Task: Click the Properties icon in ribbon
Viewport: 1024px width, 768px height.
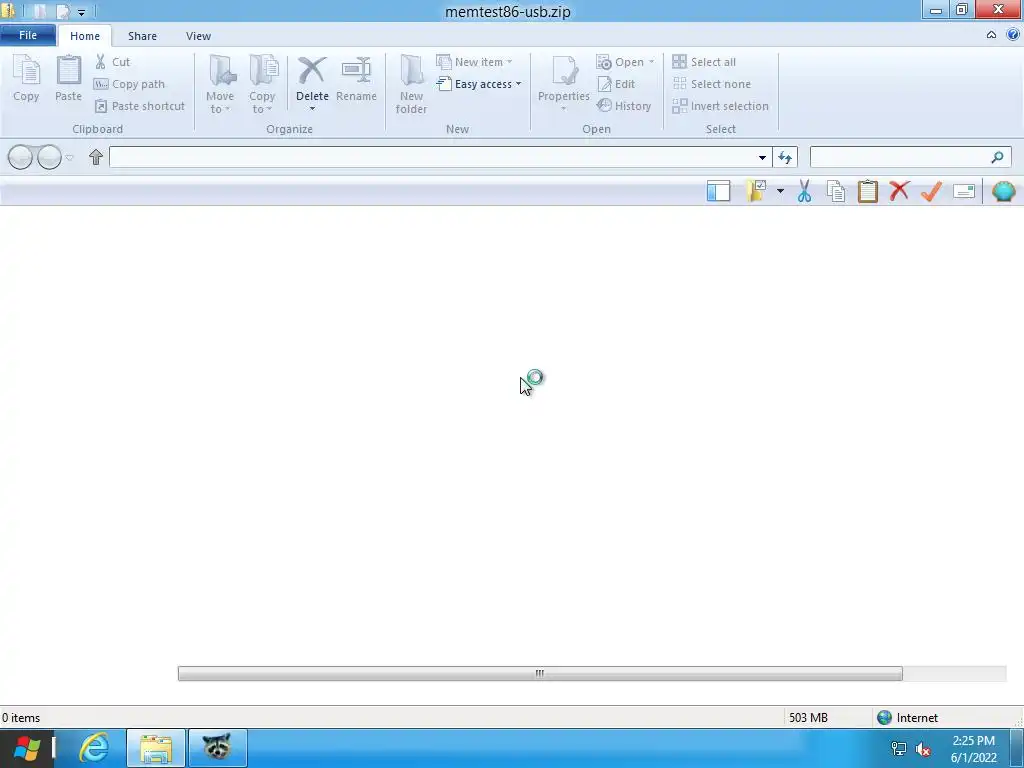Action: click(564, 71)
